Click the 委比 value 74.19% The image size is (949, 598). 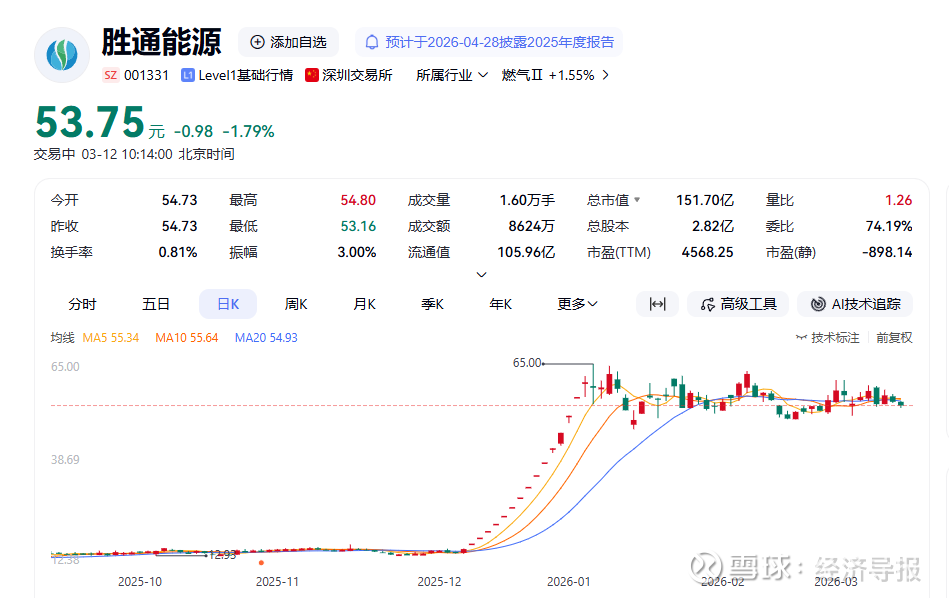click(888, 226)
